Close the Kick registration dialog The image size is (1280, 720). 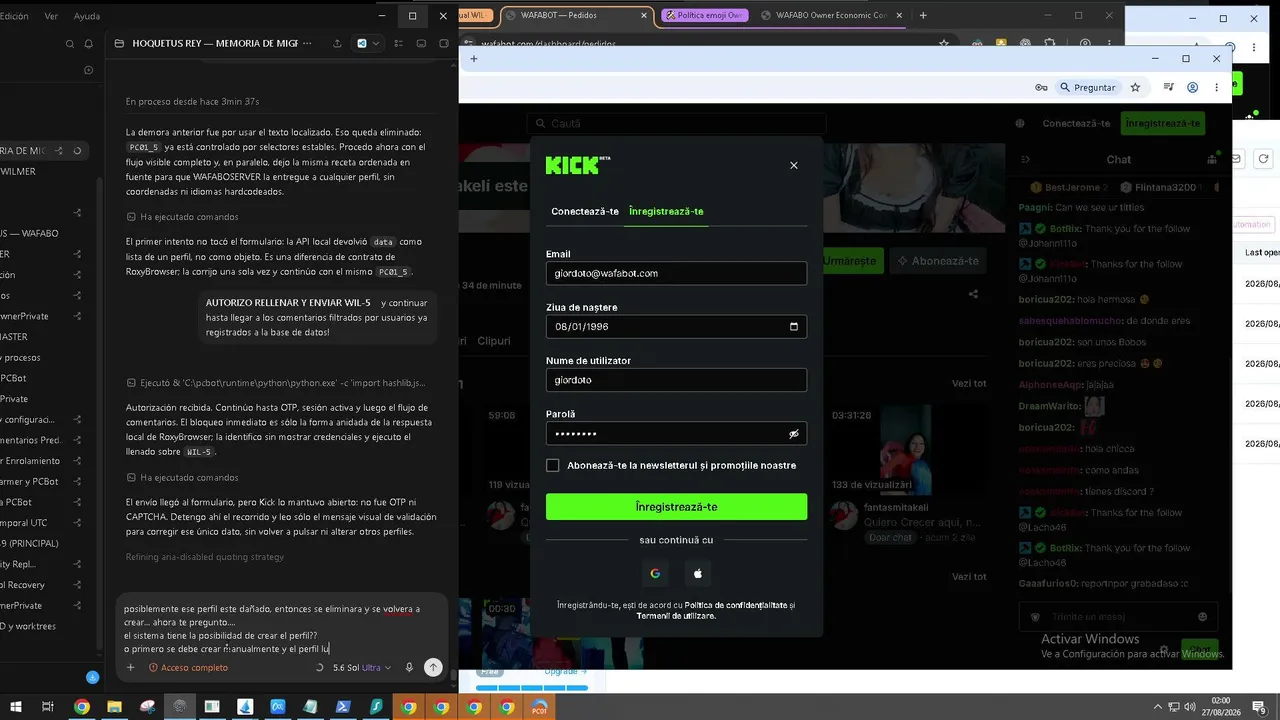(x=794, y=165)
